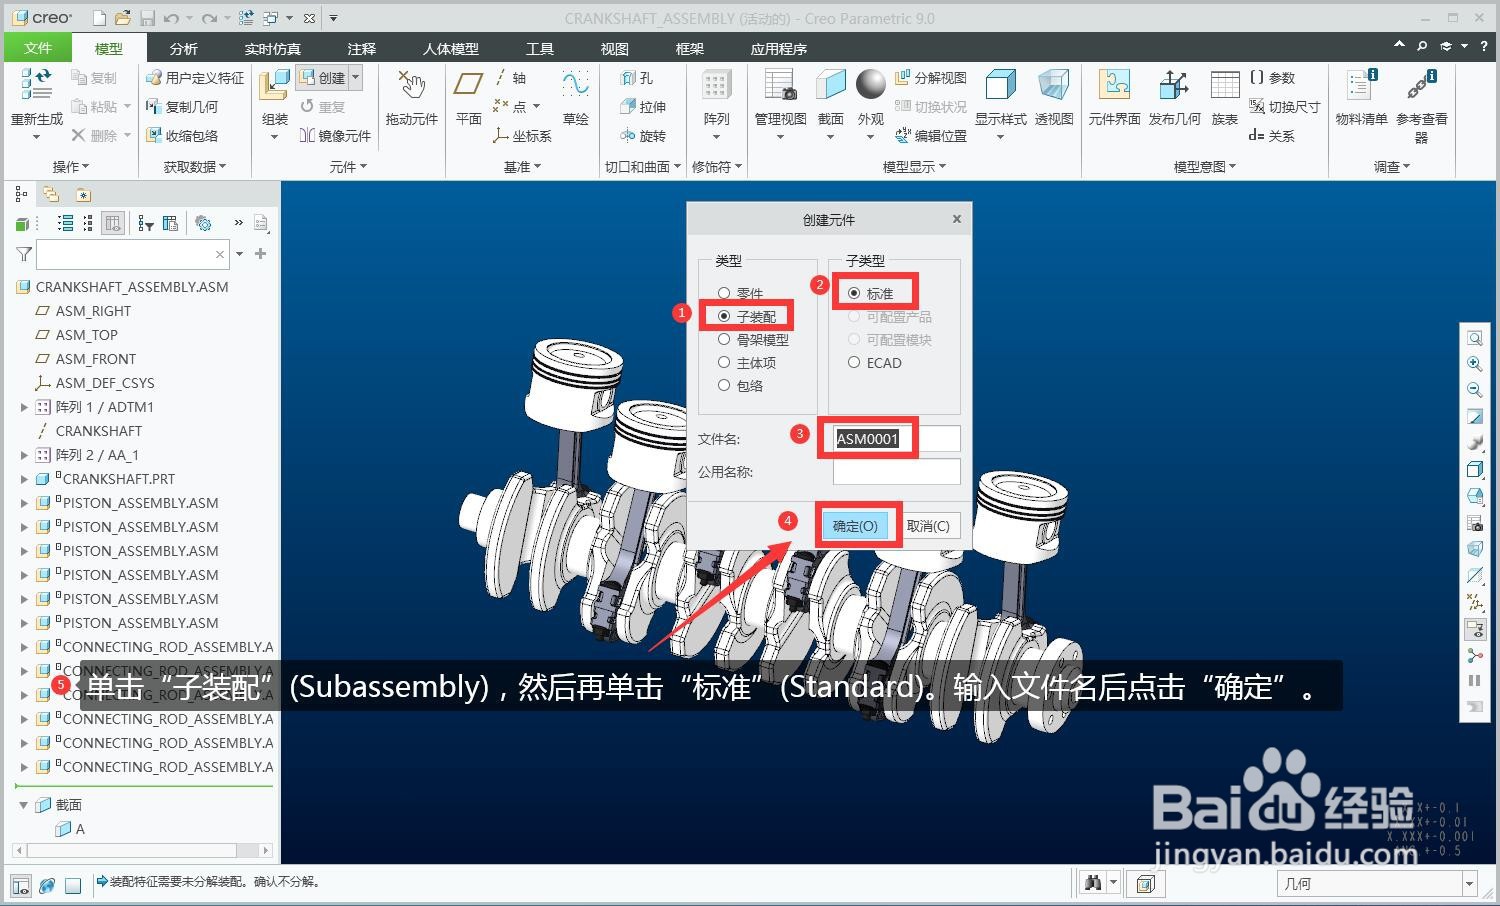Expand the 阵列 1 / ADTM1 node

(x=24, y=407)
